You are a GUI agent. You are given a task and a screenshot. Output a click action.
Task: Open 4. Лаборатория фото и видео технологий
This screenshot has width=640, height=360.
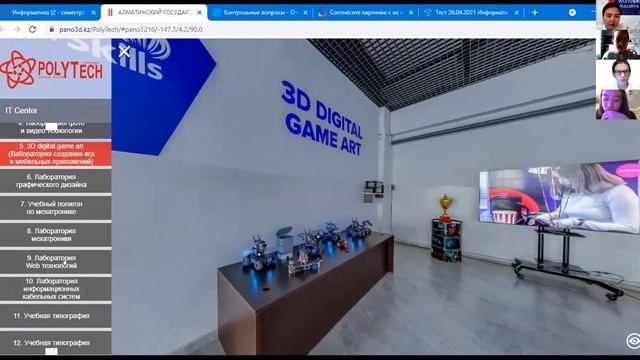[56, 130]
